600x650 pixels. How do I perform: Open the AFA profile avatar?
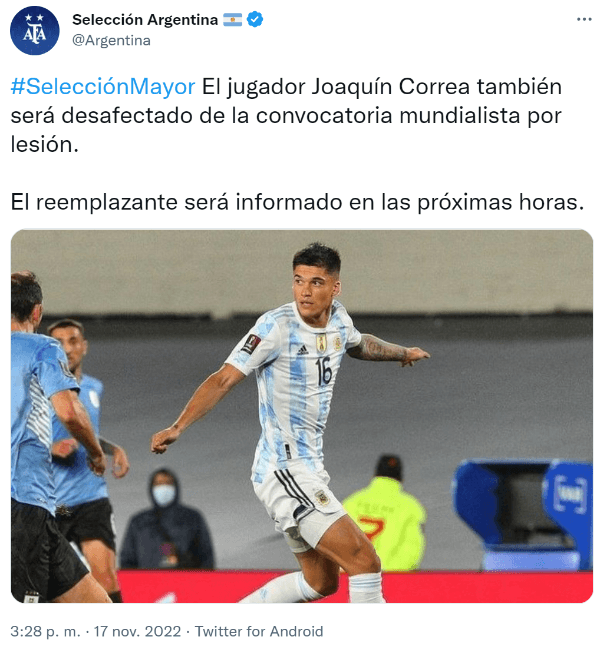coord(34,30)
